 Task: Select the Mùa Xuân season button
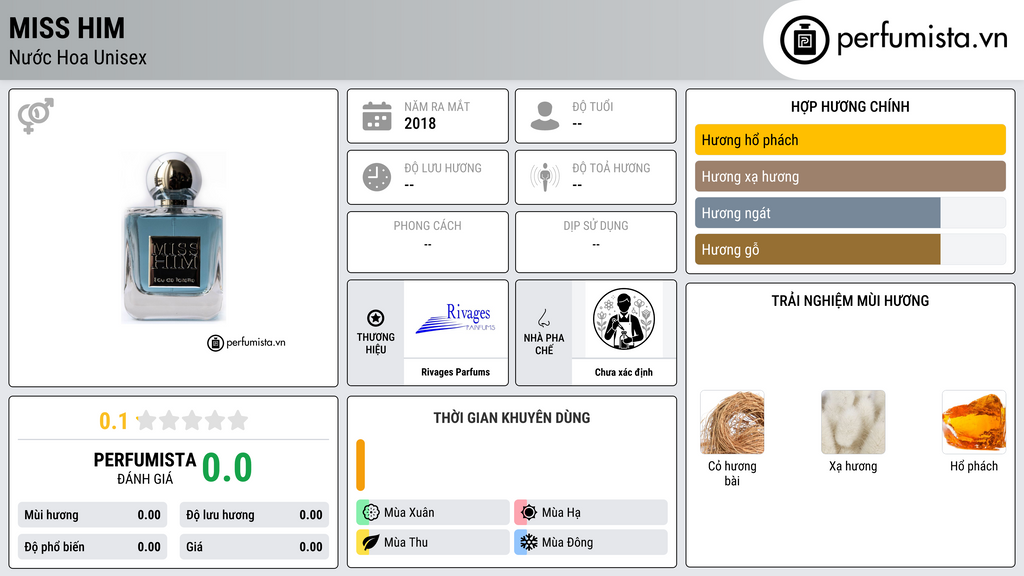(x=433, y=513)
